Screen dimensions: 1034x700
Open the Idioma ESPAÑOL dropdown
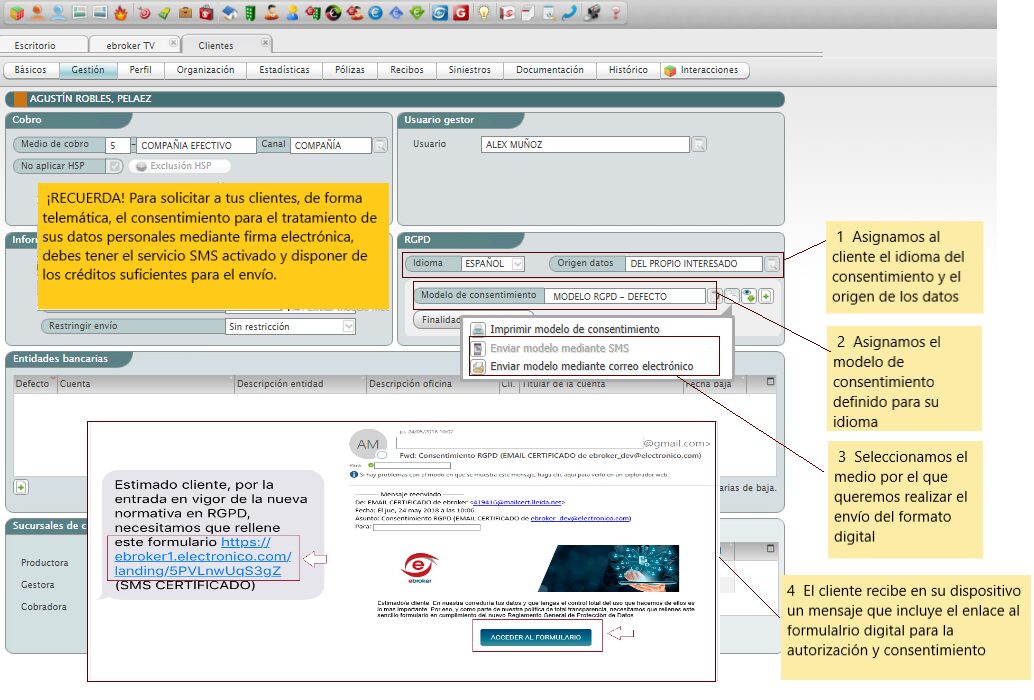click(518, 264)
